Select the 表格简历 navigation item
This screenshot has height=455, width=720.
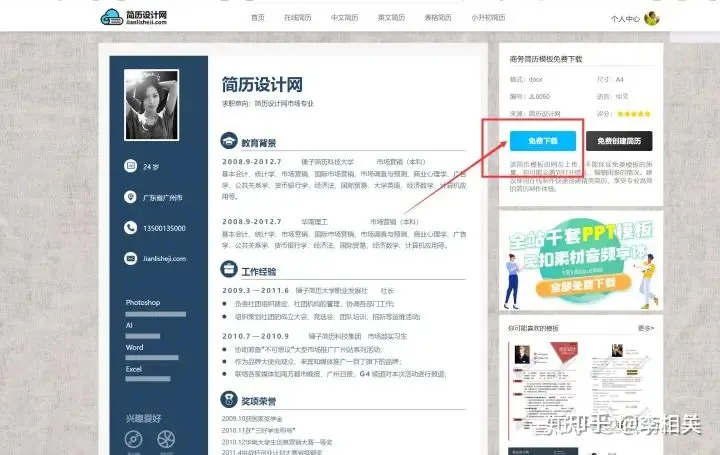coord(438,17)
